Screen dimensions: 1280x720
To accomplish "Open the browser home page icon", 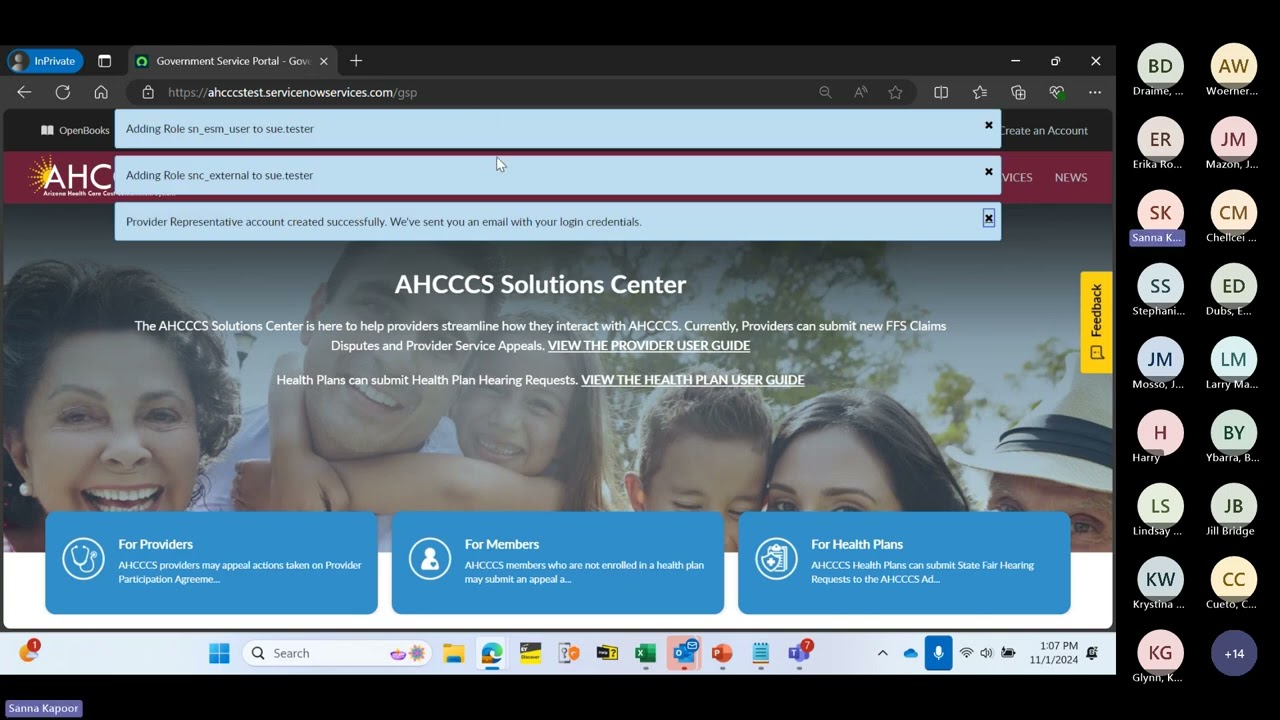I will coord(101,92).
